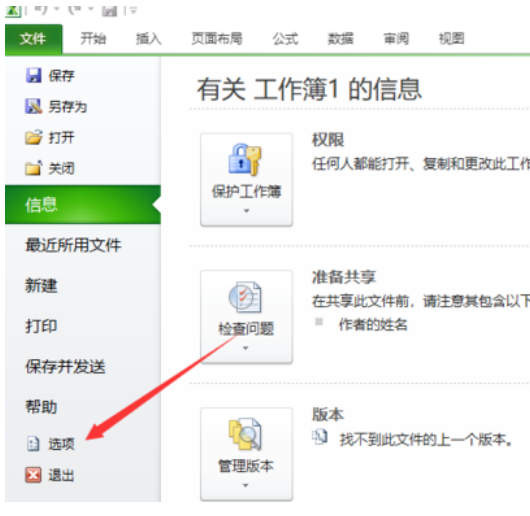Click the documents with magnifier icon
530x516 pixels.
point(245,434)
